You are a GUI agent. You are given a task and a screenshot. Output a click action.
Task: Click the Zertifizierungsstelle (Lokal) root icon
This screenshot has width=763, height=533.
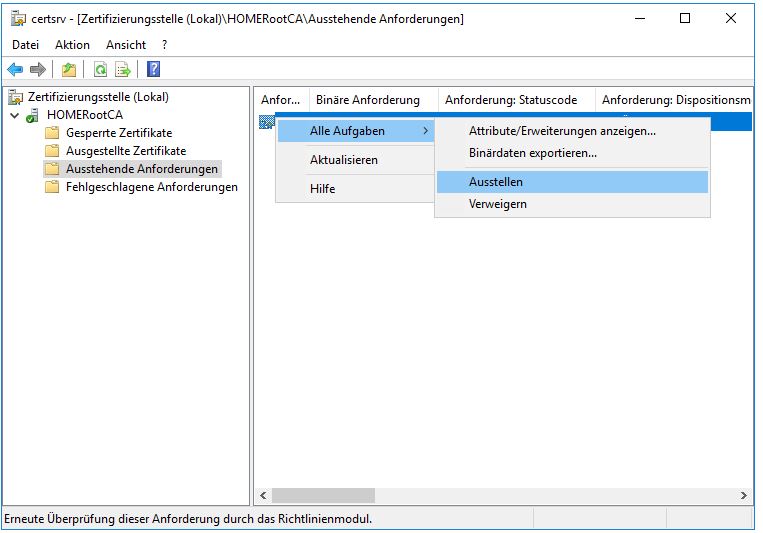(16, 97)
